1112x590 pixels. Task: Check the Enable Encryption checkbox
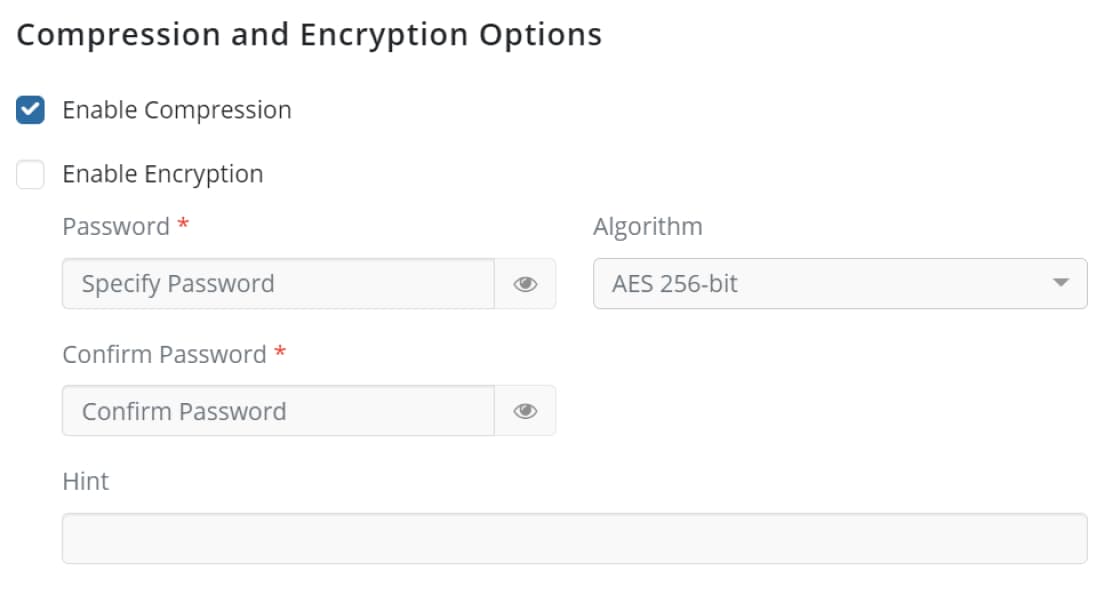tap(31, 174)
